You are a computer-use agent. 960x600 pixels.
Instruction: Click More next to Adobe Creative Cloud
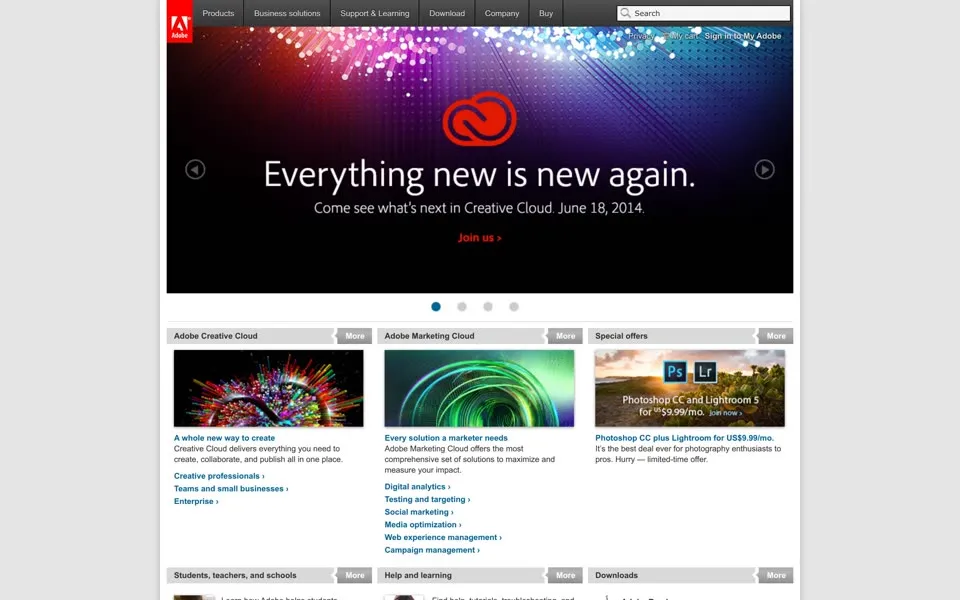click(x=354, y=336)
